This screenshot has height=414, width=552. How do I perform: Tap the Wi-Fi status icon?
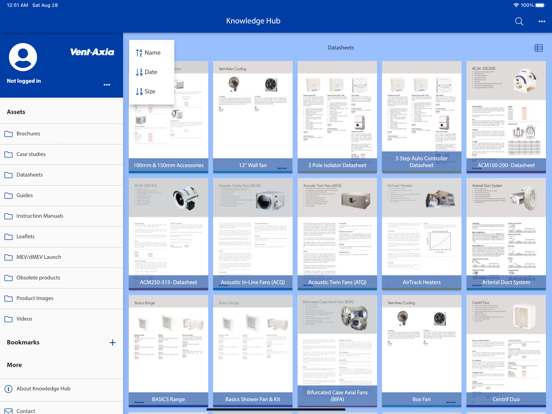point(516,5)
